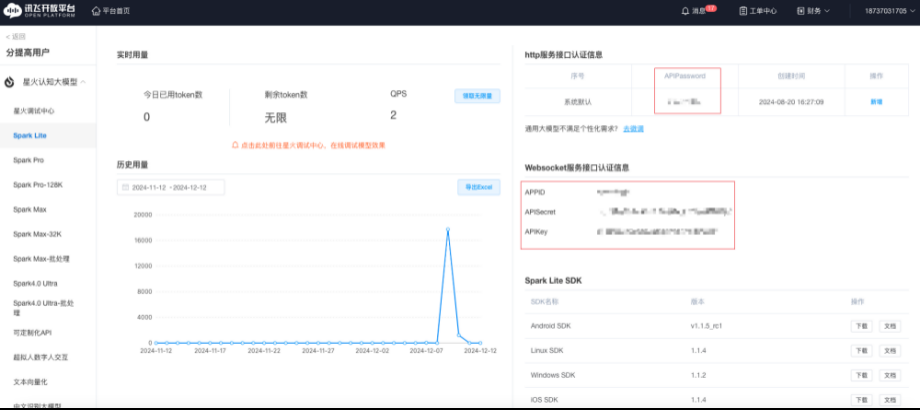Select Spark Pro in the sidebar

28,160
